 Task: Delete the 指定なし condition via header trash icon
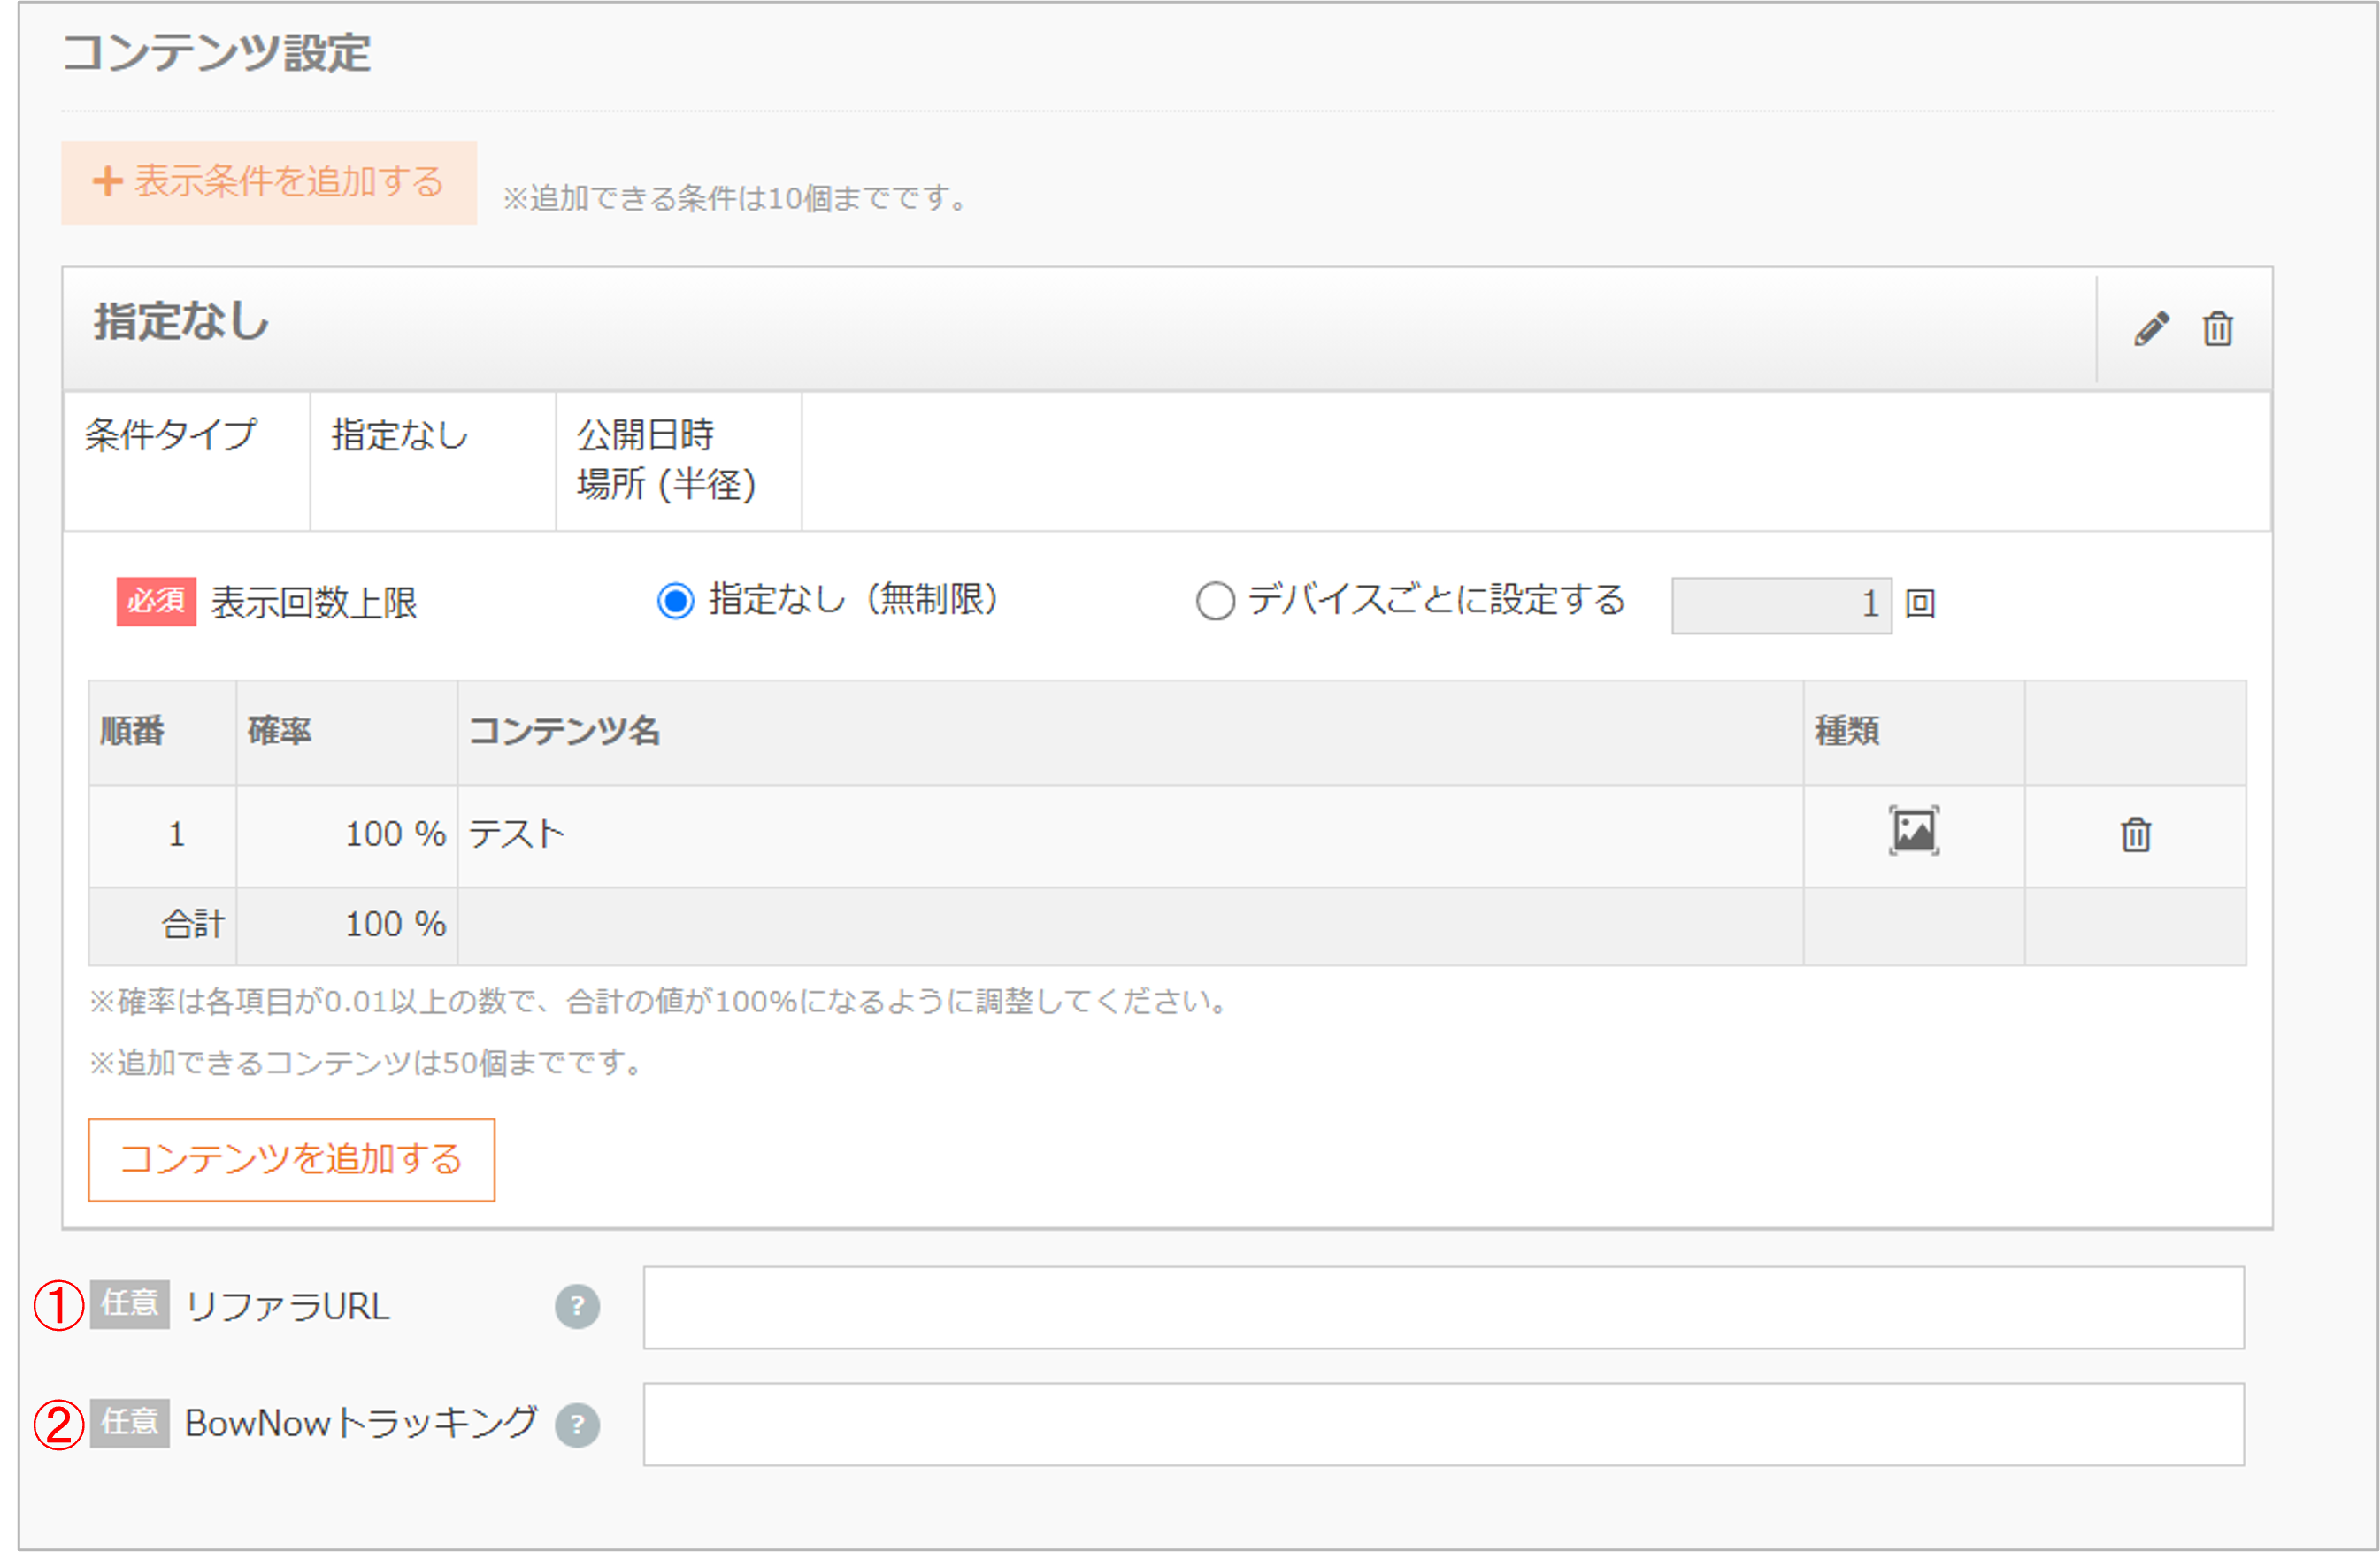coord(2218,328)
